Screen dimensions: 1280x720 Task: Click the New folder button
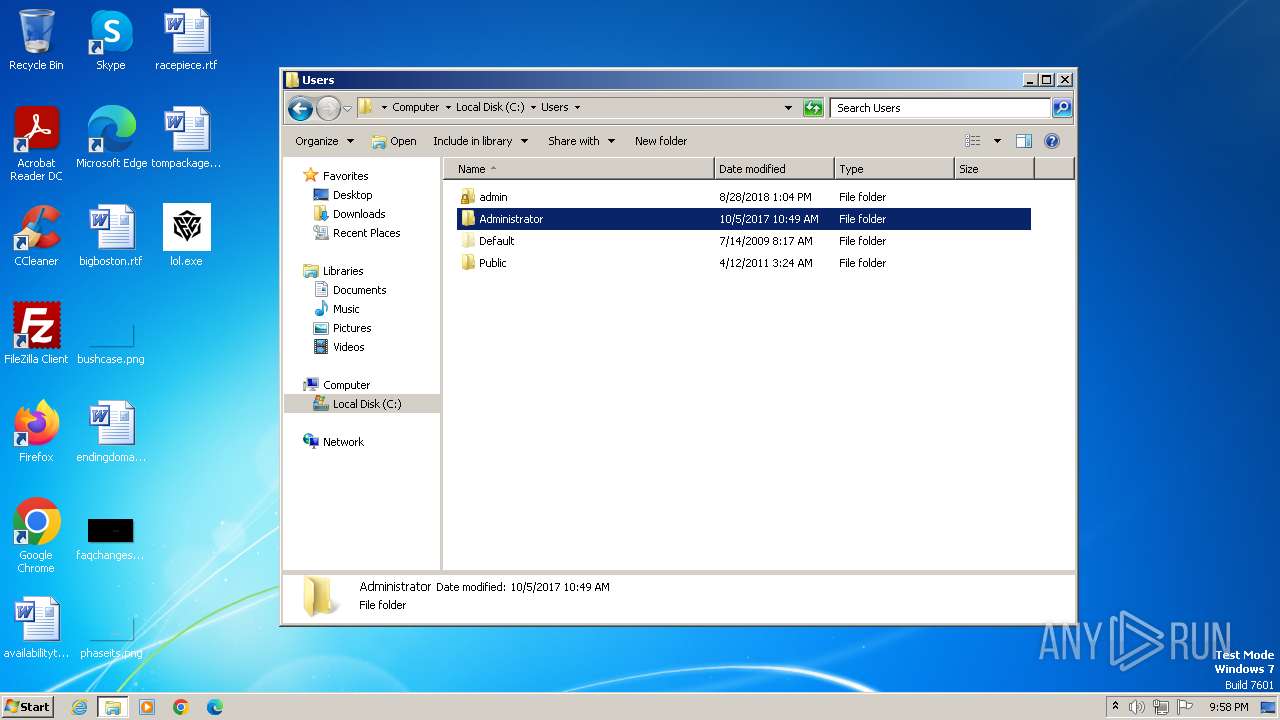pos(661,141)
